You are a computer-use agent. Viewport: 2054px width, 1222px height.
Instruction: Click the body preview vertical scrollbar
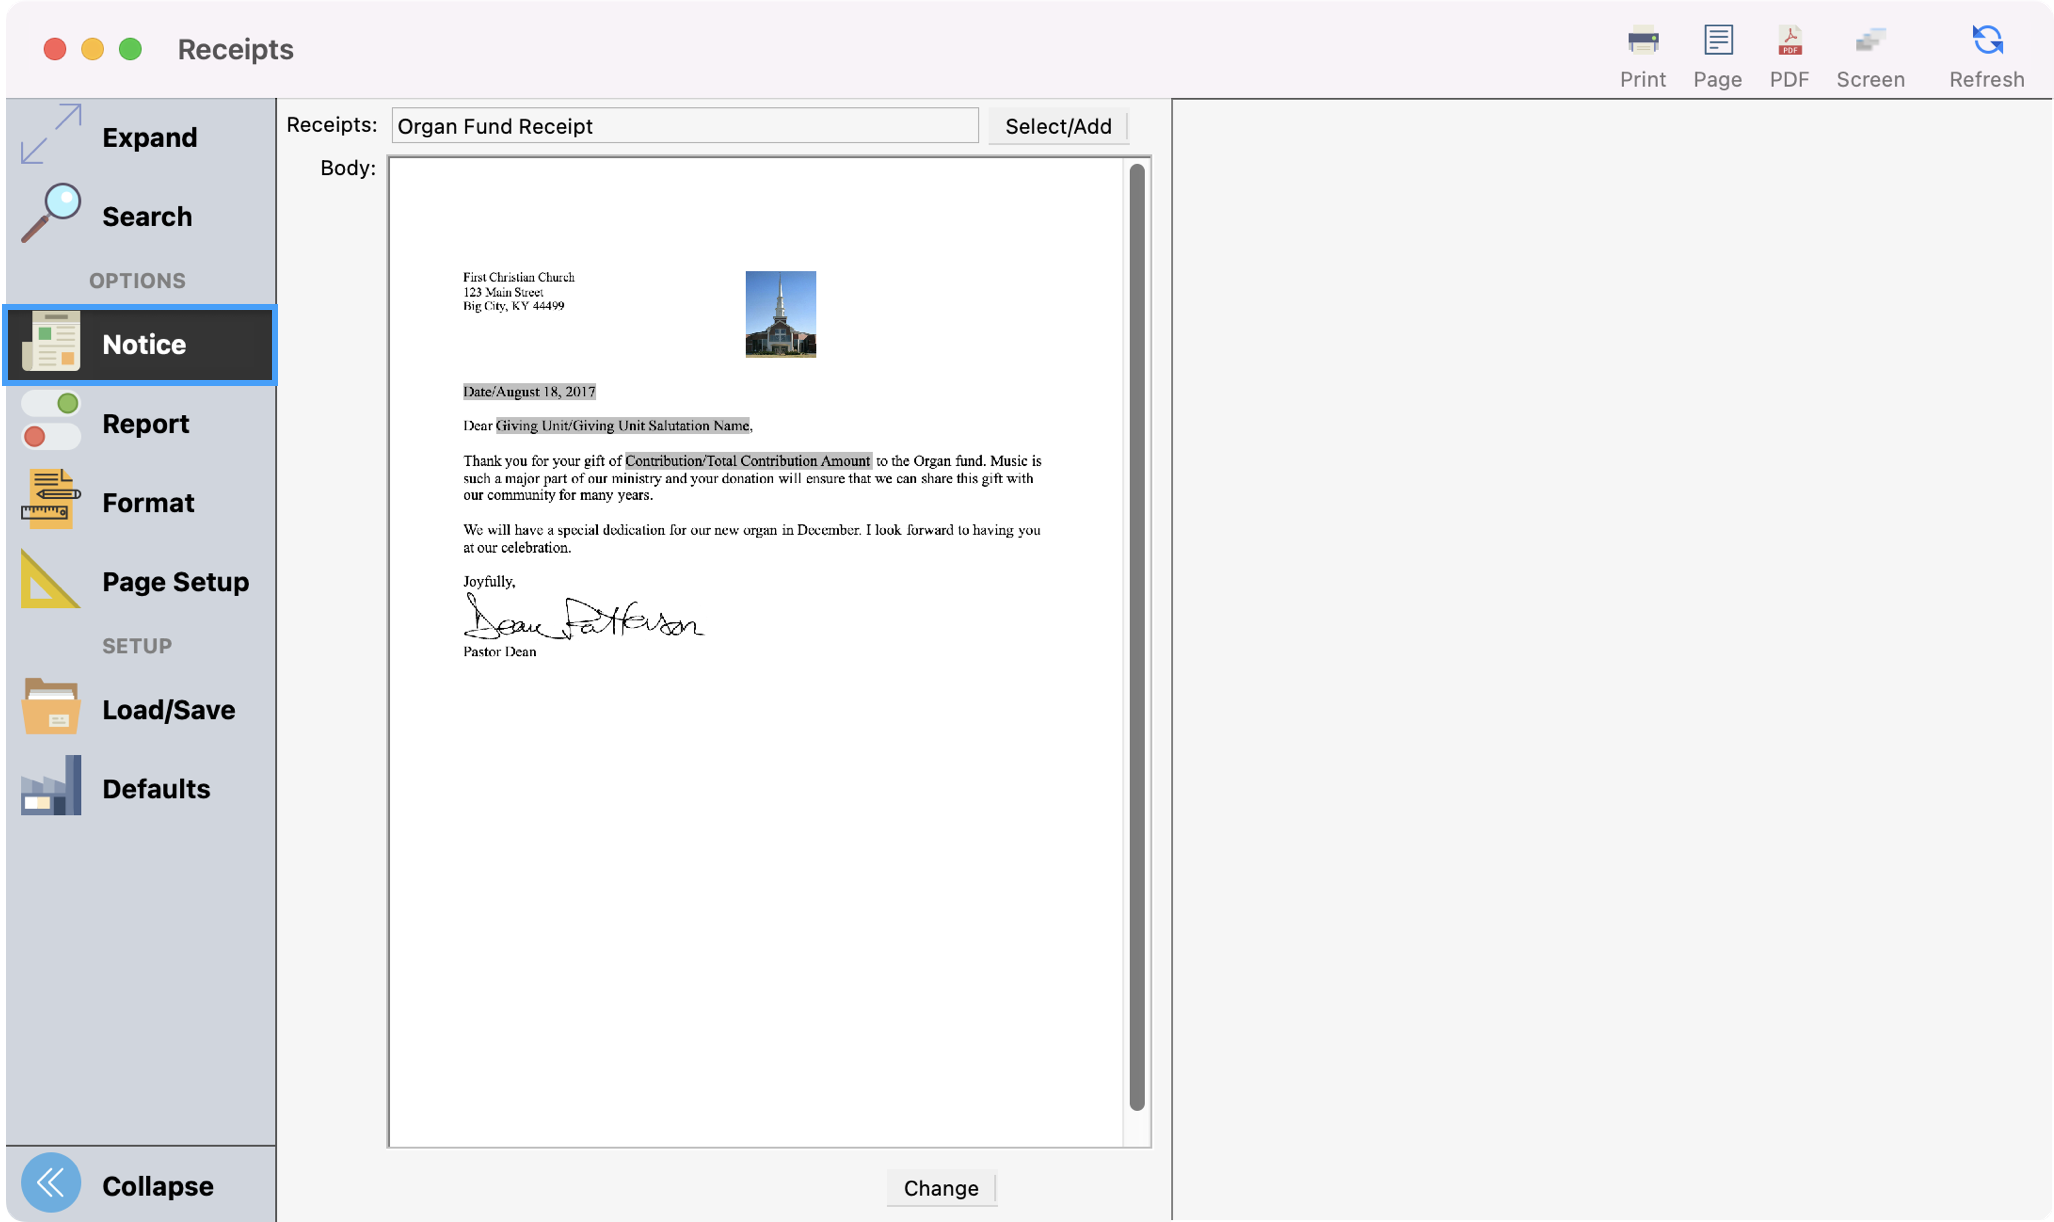point(1136,636)
